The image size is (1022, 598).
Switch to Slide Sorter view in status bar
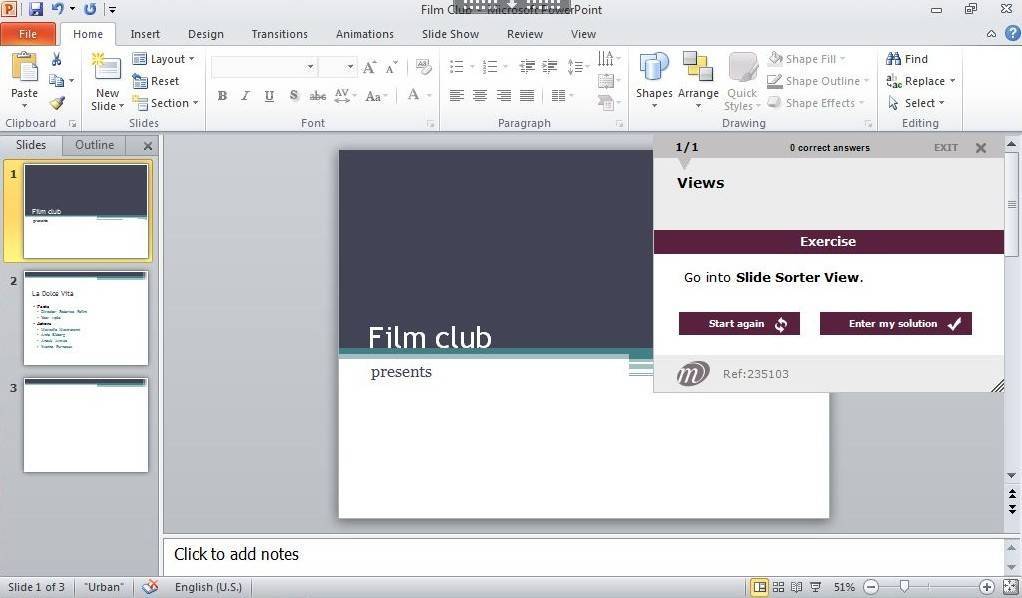(779, 587)
